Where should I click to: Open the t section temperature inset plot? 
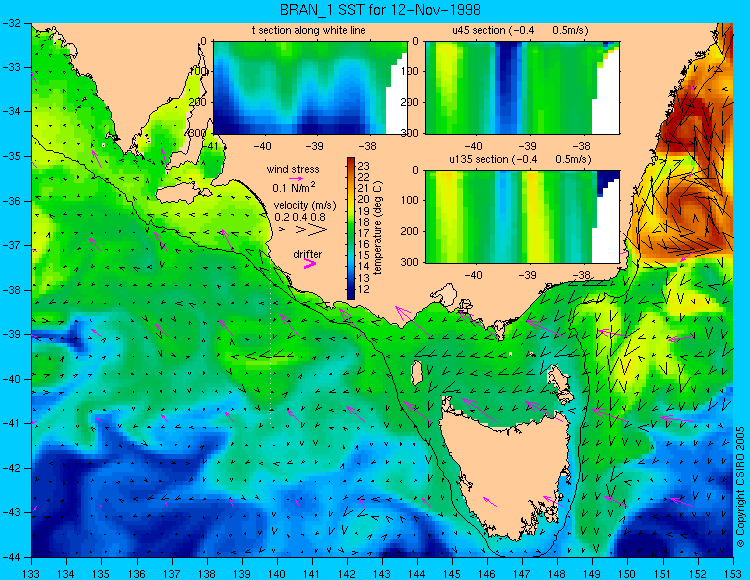tap(310, 88)
